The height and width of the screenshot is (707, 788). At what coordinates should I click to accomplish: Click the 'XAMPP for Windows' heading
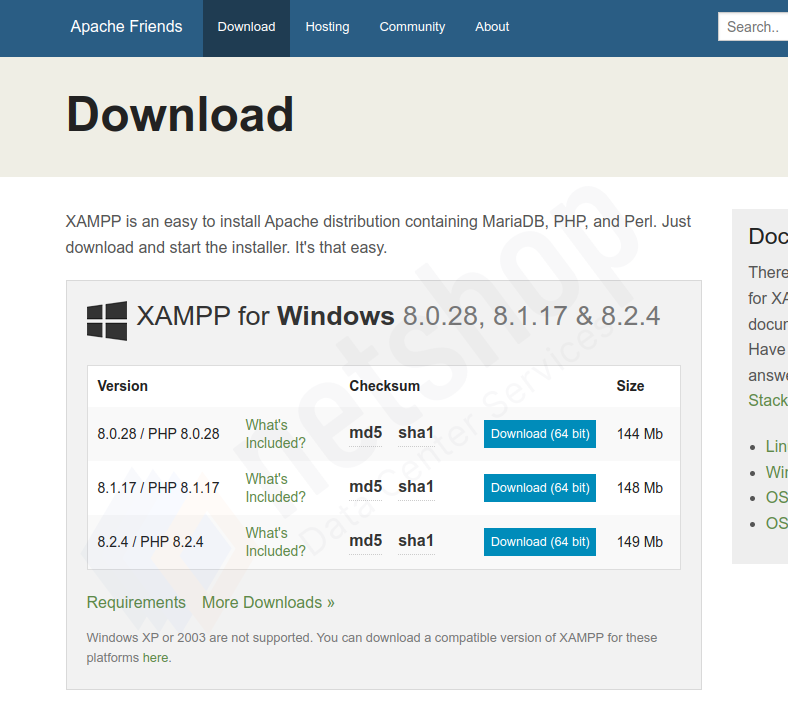pyautogui.click(x=398, y=316)
